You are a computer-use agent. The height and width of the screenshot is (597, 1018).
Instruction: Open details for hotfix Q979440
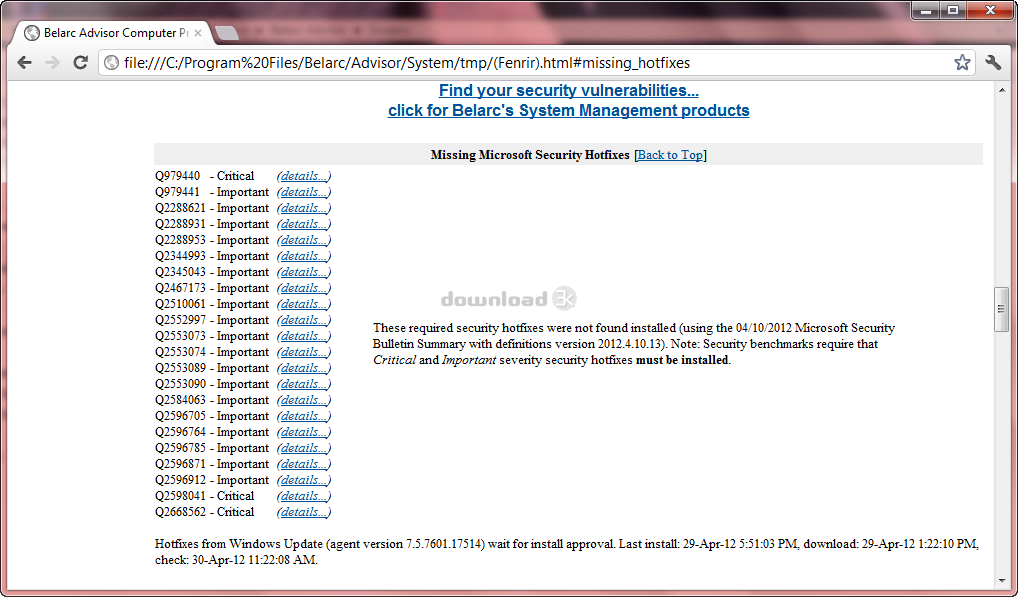coord(304,176)
